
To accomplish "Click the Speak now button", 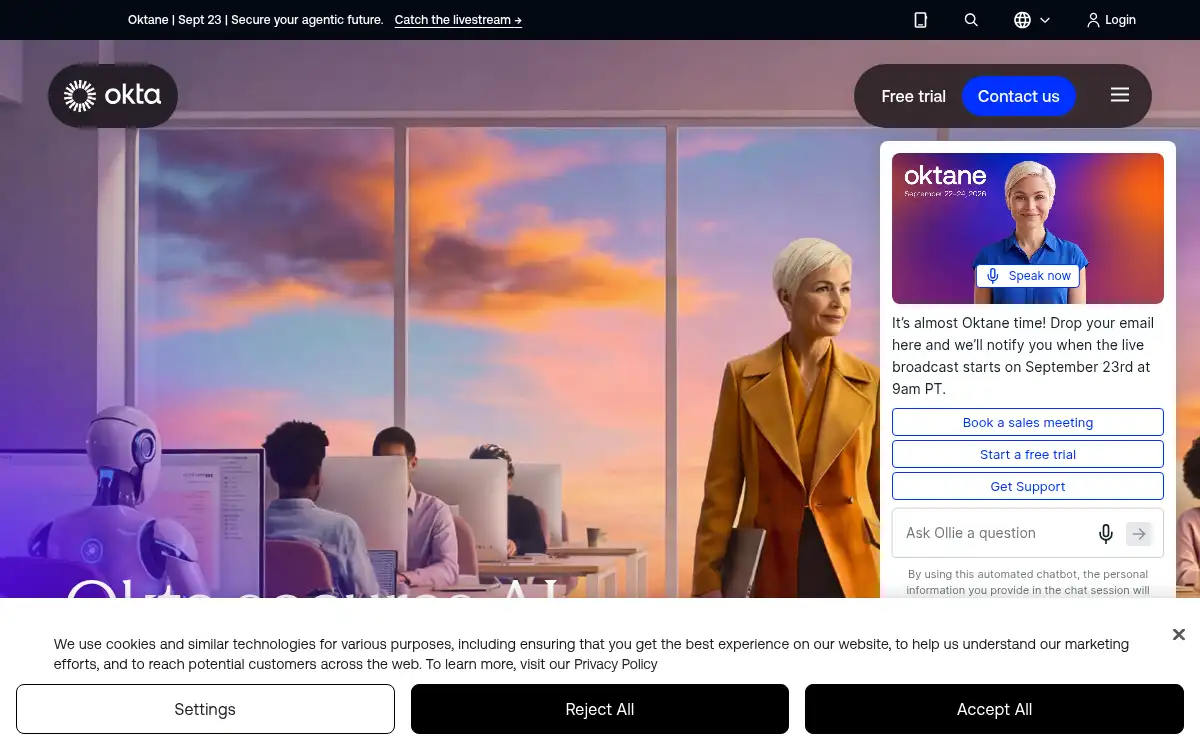I will pos(1028,276).
